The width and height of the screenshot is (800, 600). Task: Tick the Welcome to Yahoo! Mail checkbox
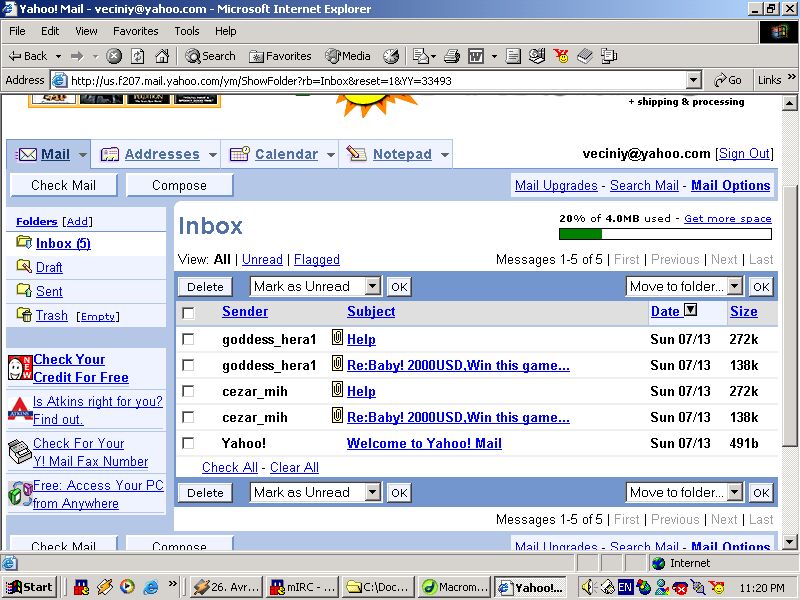188,443
